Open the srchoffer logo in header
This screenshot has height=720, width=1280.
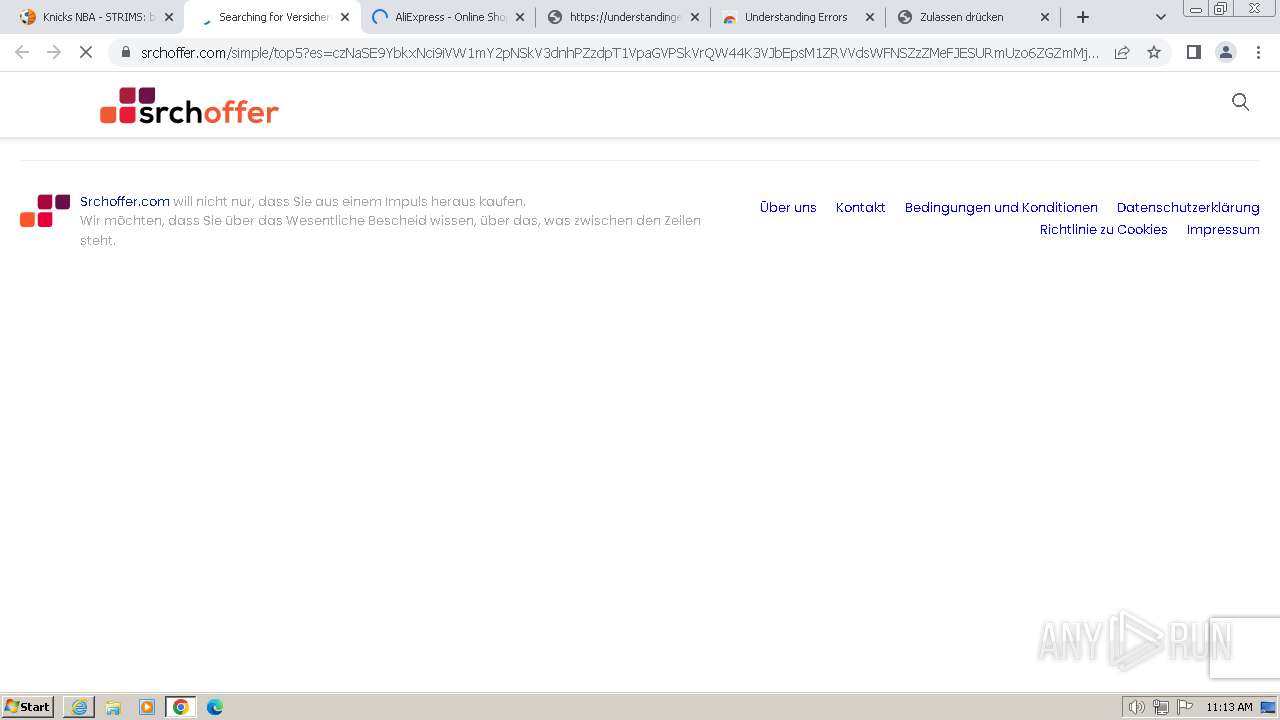189,106
